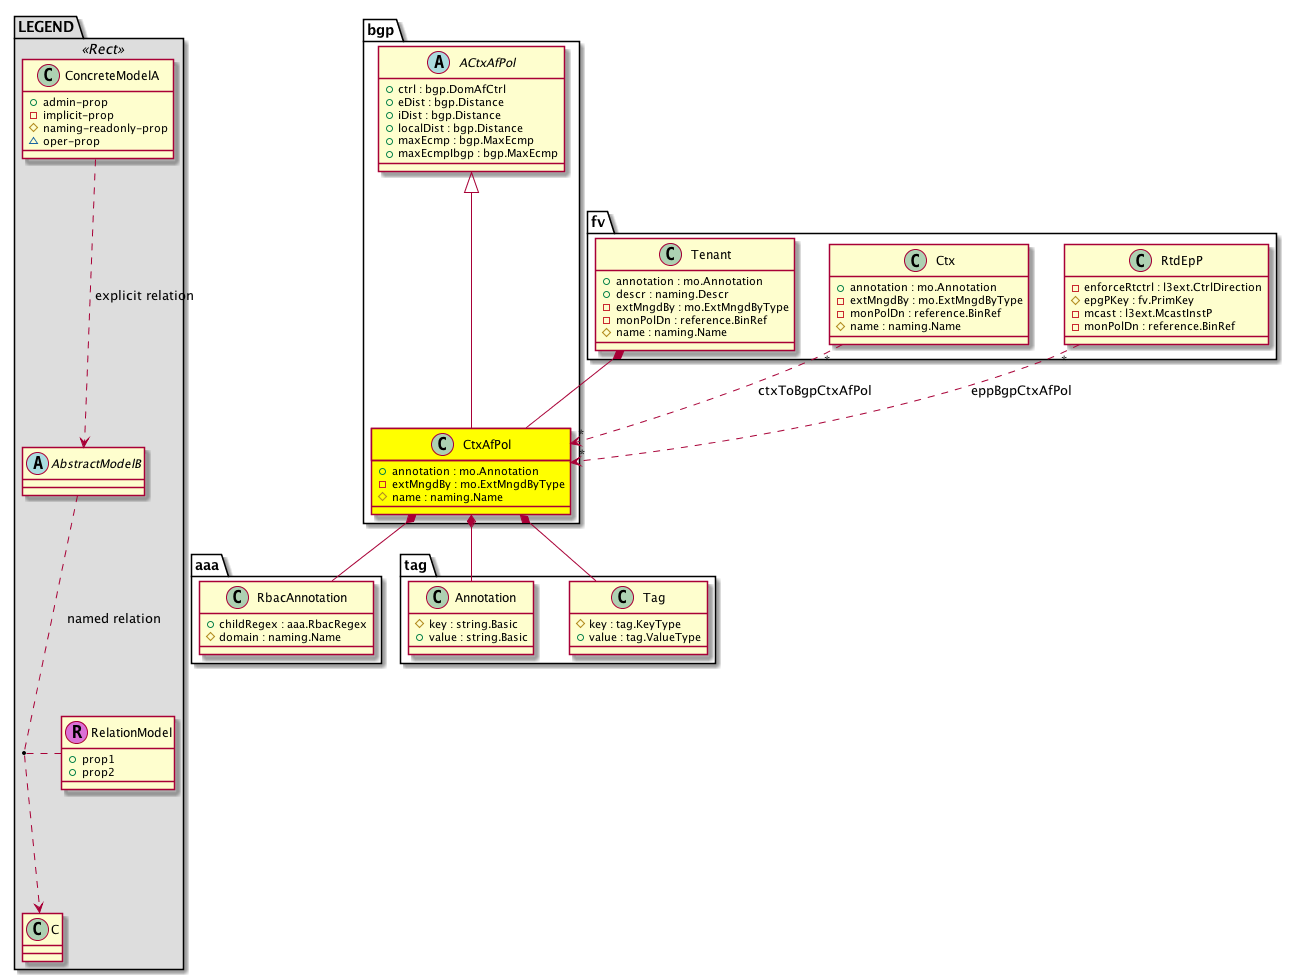Click the class icon of CtxAfPol
Viewport: 1297px width, 980px height.
pos(443,445)
